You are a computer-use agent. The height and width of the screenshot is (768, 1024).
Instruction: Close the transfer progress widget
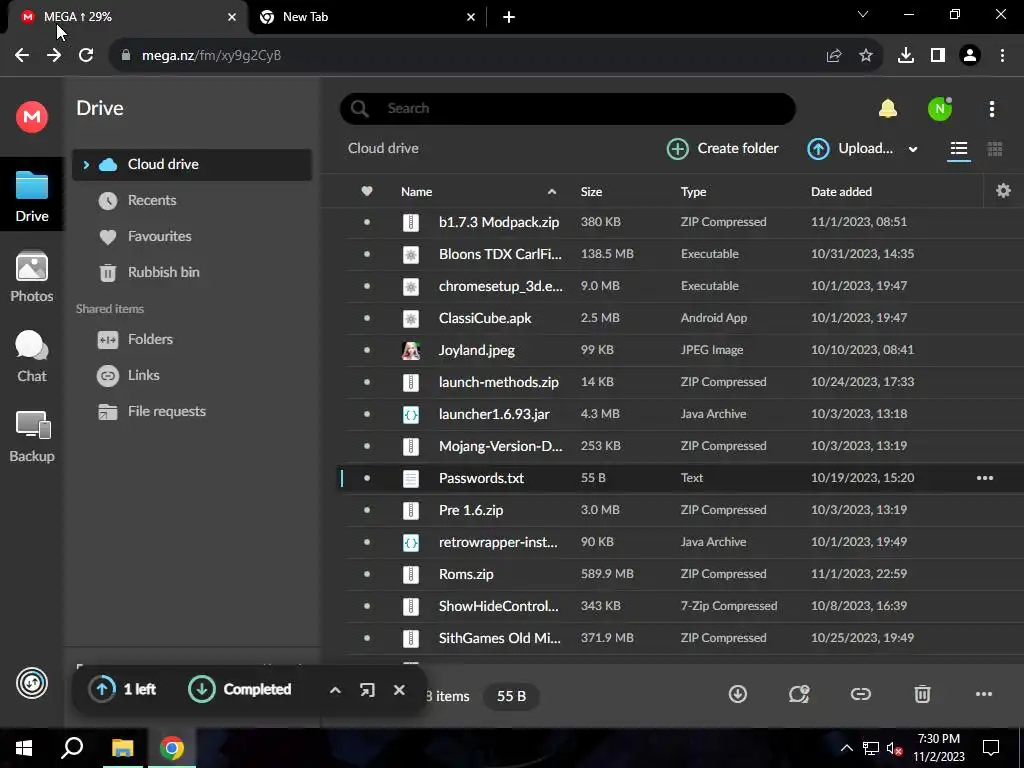(x=399, y=690)
